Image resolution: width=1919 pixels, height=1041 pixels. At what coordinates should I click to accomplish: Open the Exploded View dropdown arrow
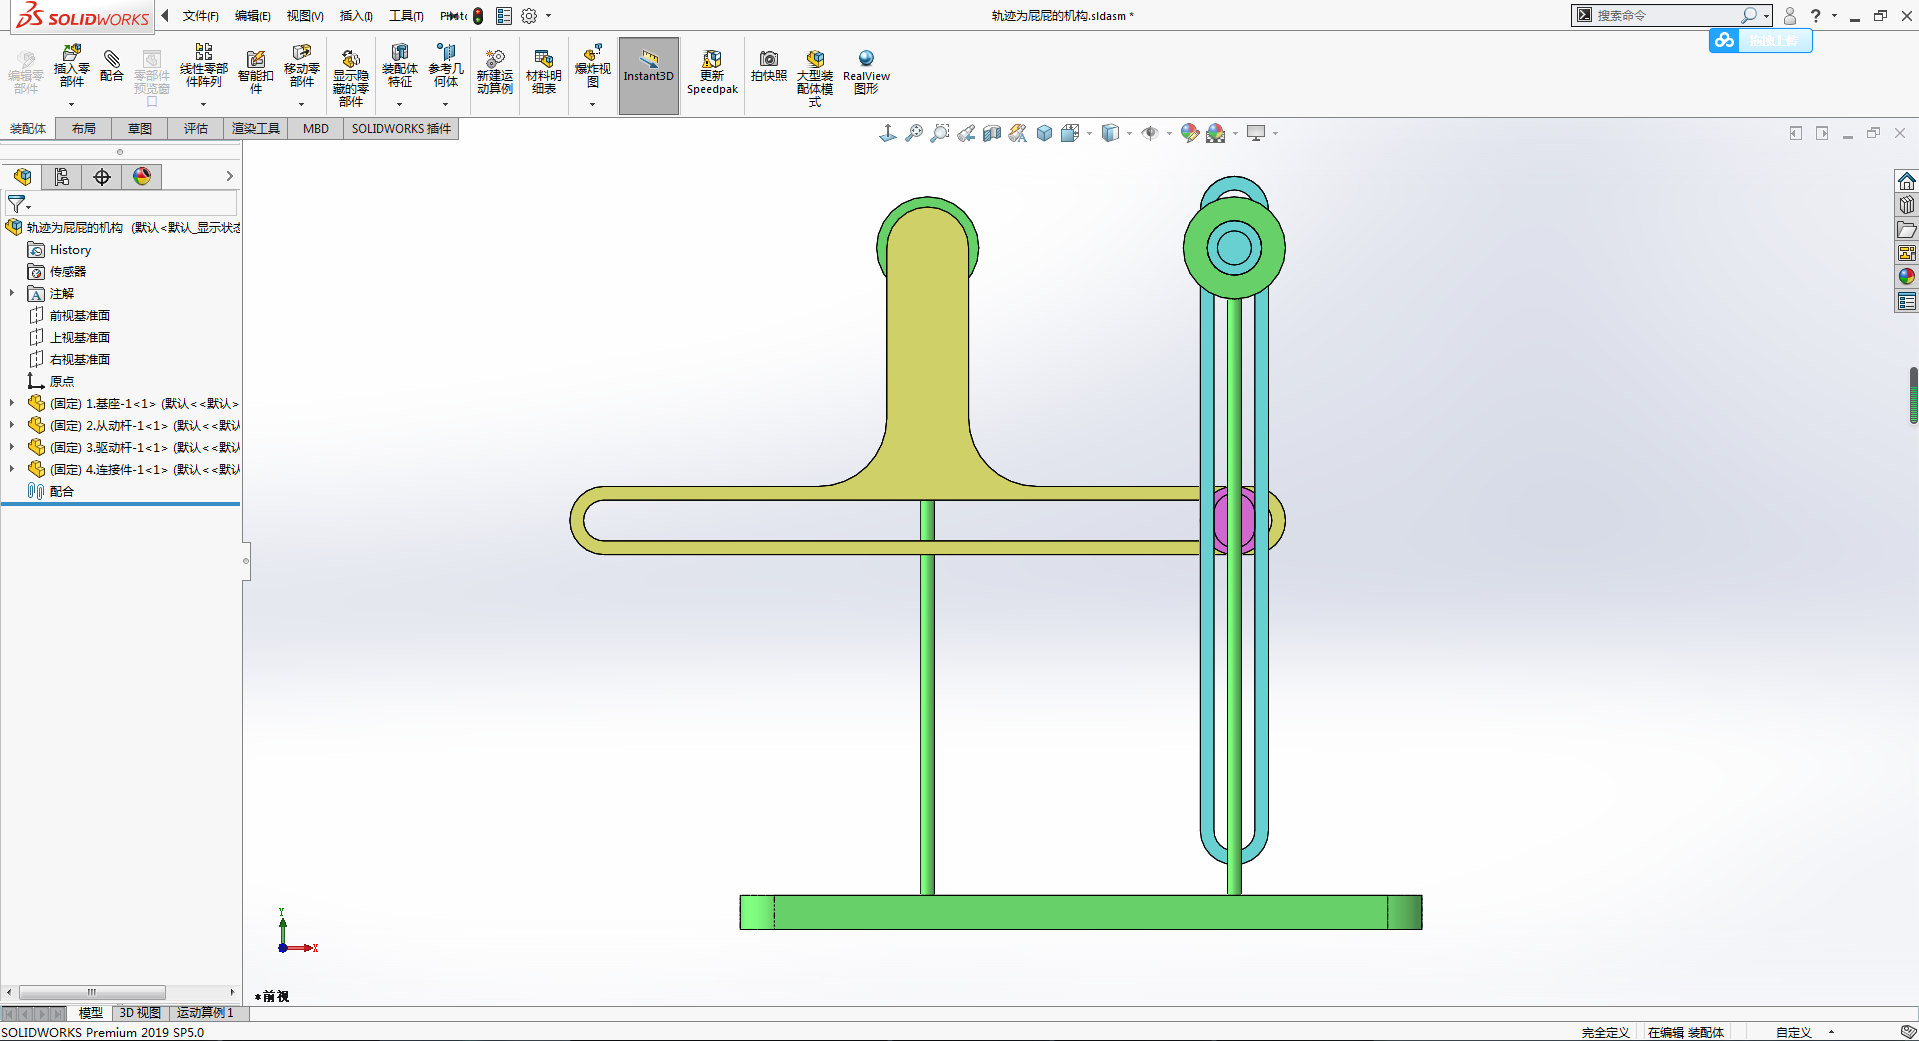[x=592, y=104]
